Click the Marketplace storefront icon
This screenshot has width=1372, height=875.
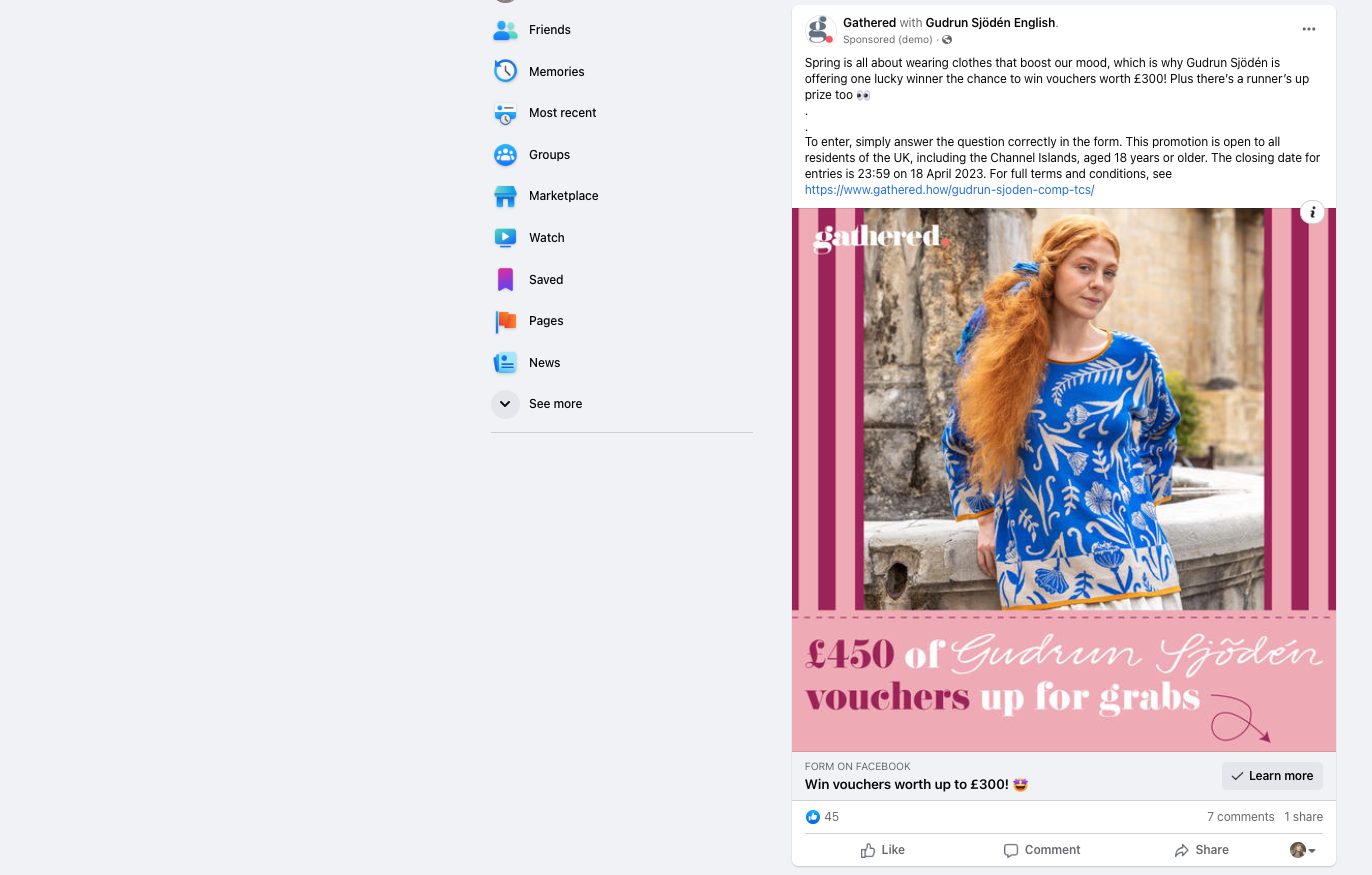pyautogui.click(x=505, y=196)
